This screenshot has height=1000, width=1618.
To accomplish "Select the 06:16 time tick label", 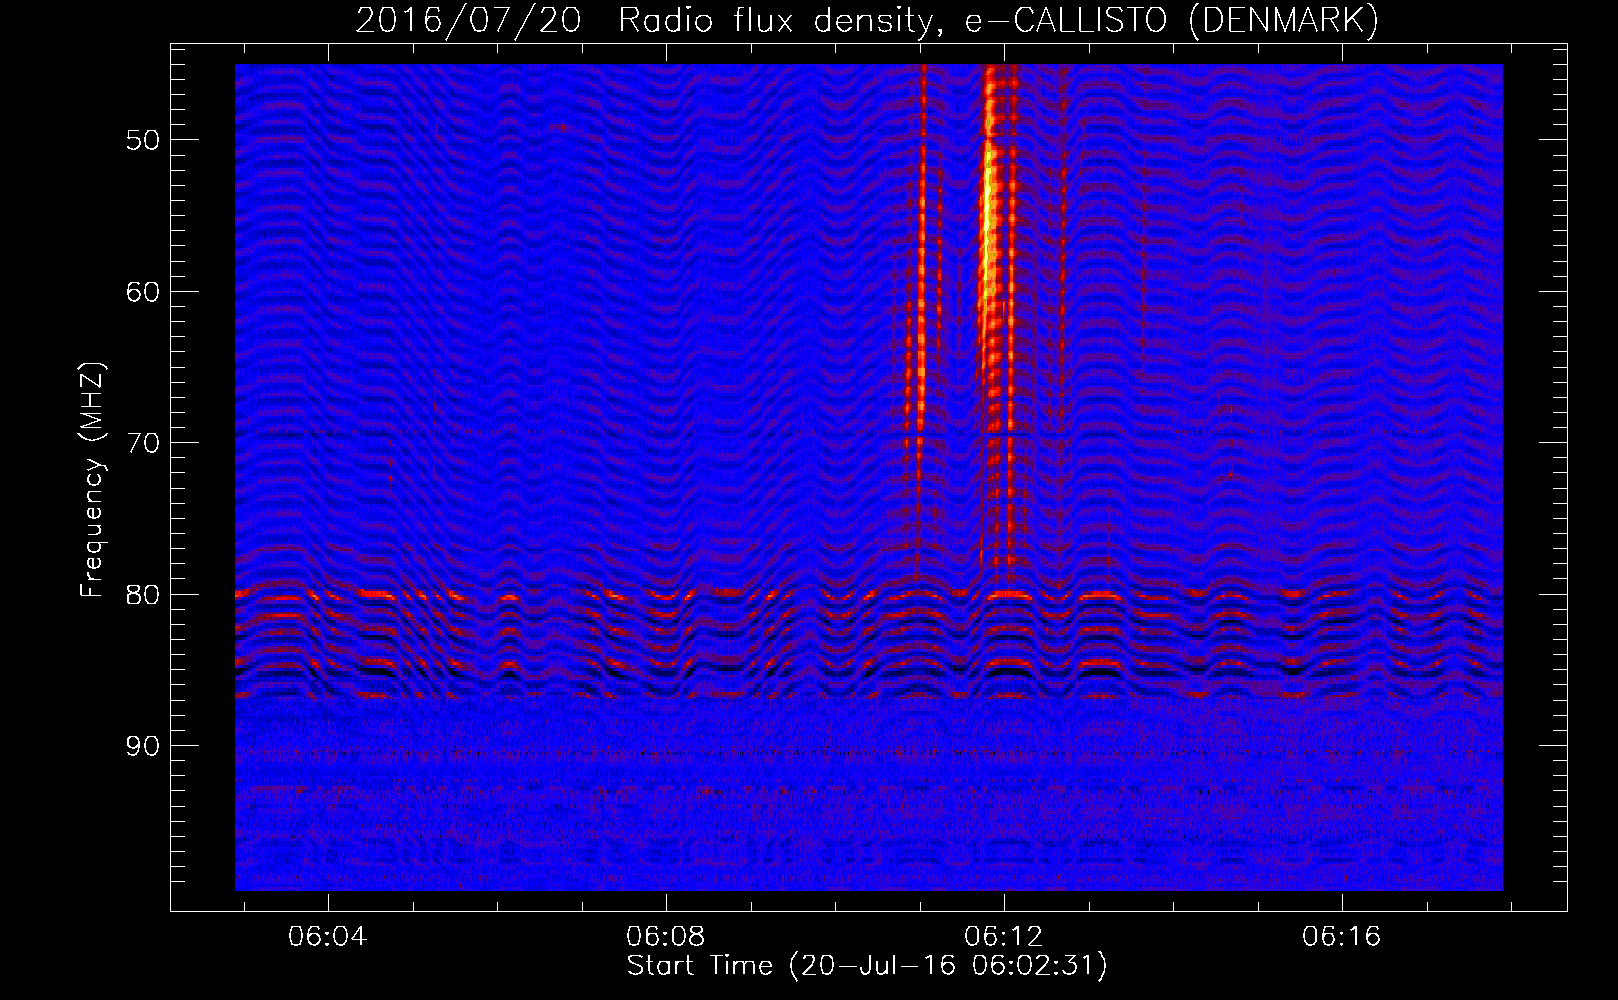I will (x=1341, y=937).
